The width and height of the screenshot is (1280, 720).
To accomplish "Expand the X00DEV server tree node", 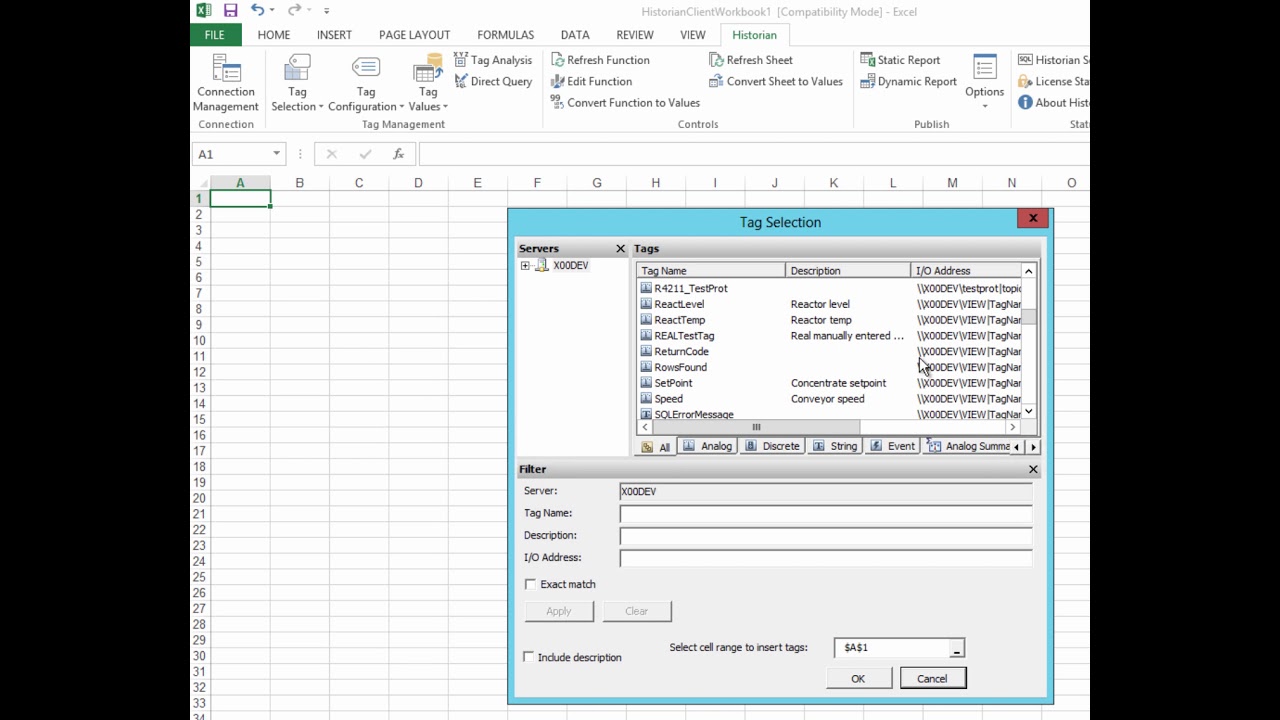I will (525, 266).
